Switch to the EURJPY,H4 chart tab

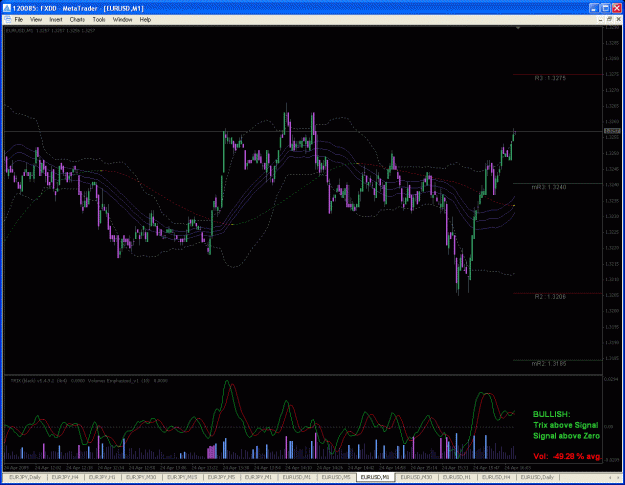coord(66,477)
